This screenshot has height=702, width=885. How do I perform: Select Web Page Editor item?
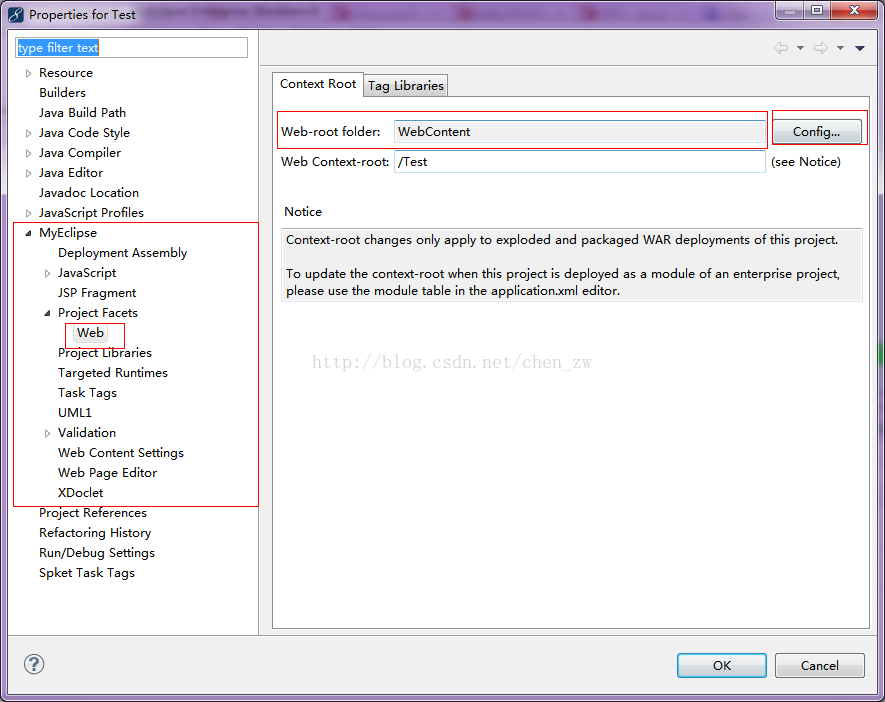click(x=107, y=473)
